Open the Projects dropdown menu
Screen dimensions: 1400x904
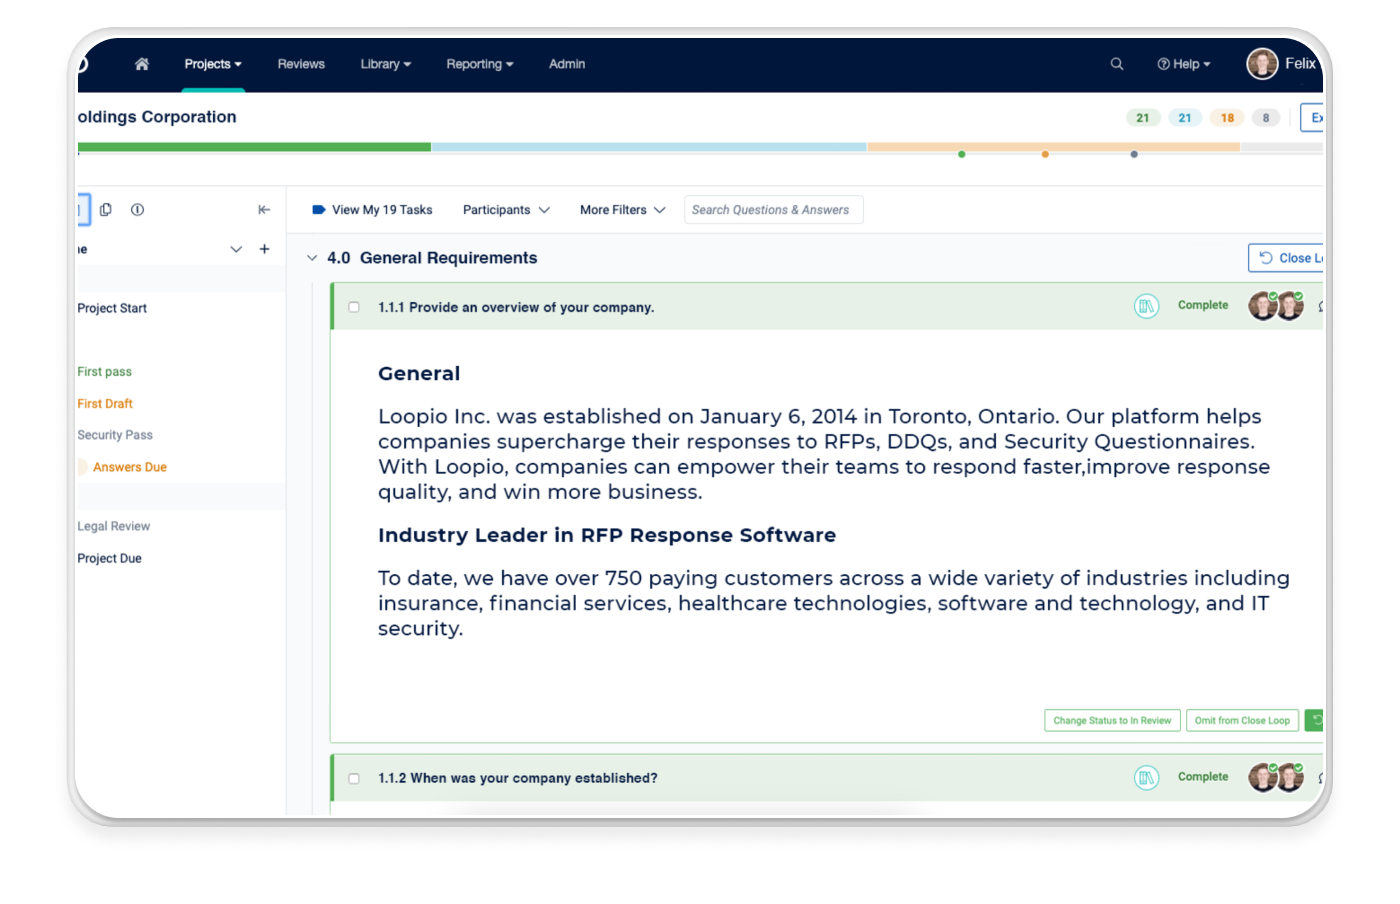213,64
